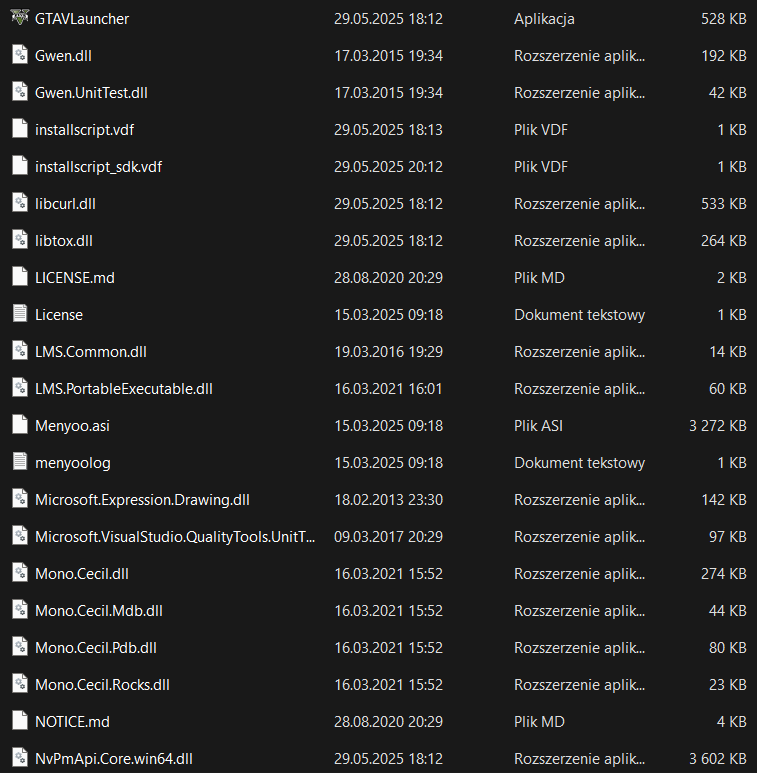Select the Mono.Cecil.Rocks.dll file name
757x773 pixels.
coord(102,684)
